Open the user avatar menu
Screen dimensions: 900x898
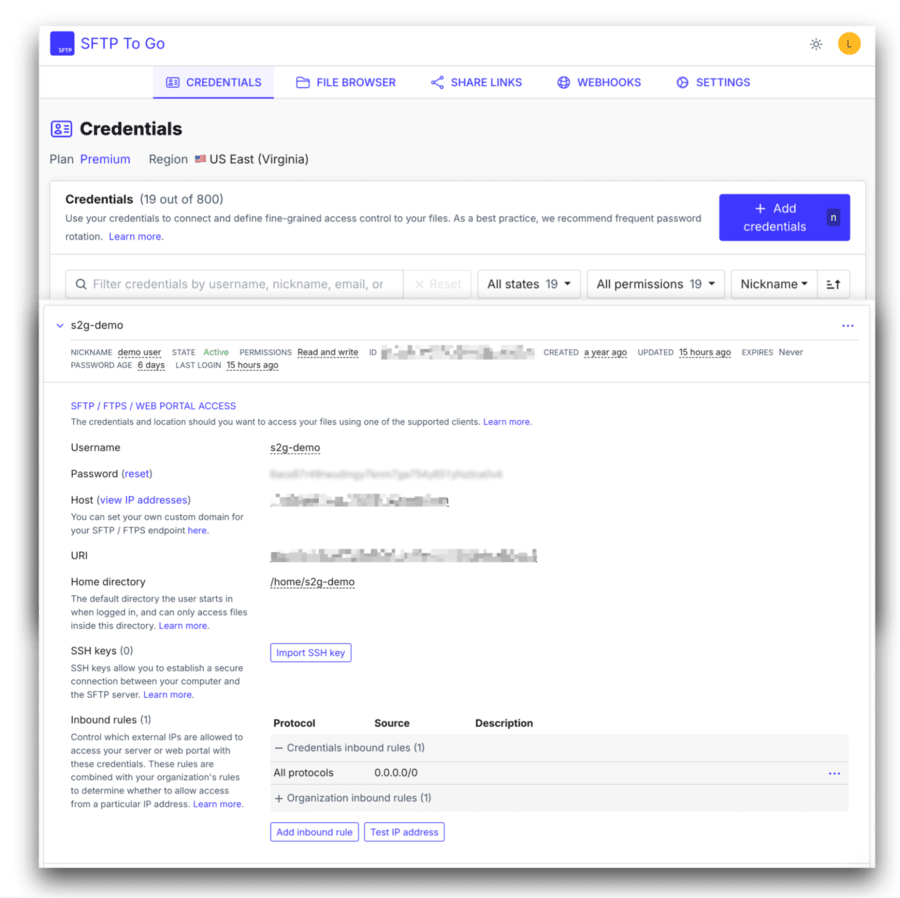pos(849,43)
